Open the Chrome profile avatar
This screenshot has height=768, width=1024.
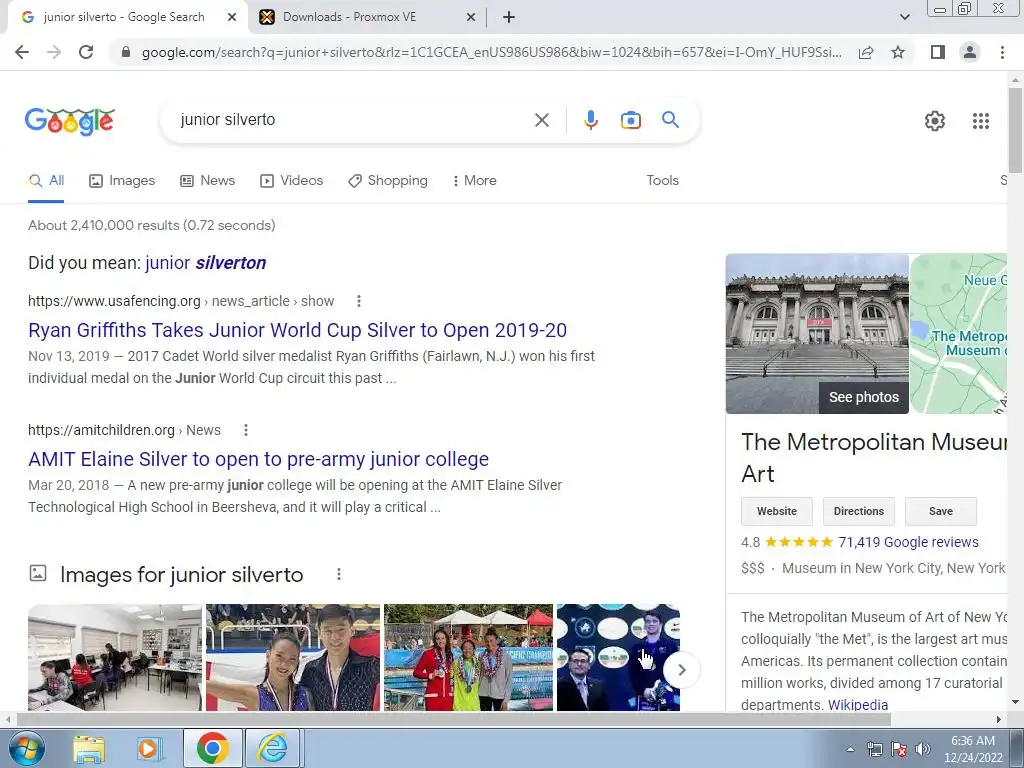[970, 52]
